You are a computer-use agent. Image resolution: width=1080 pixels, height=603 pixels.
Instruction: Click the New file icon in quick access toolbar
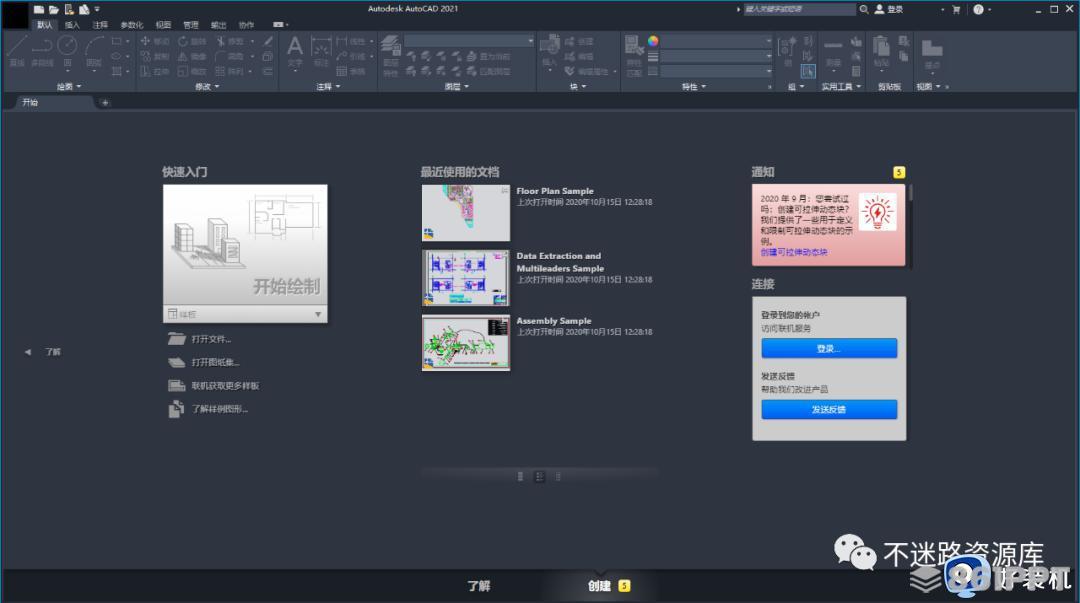tap(39, 9)
